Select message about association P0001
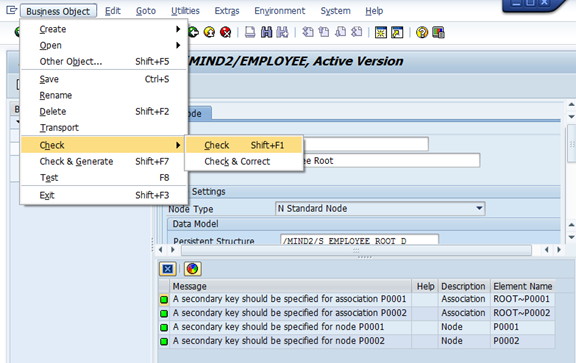The height and width of the screenshot is (363, 576). pyautogui.click(x=289, y=299)
